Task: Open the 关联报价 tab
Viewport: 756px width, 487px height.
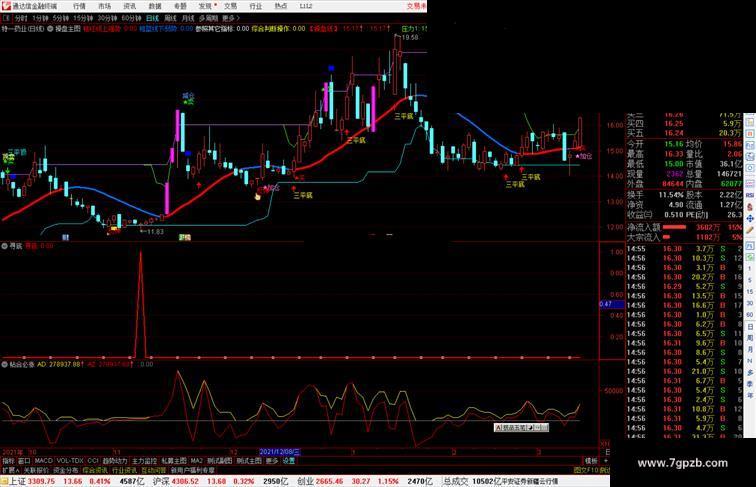Action: click(36, 470)
